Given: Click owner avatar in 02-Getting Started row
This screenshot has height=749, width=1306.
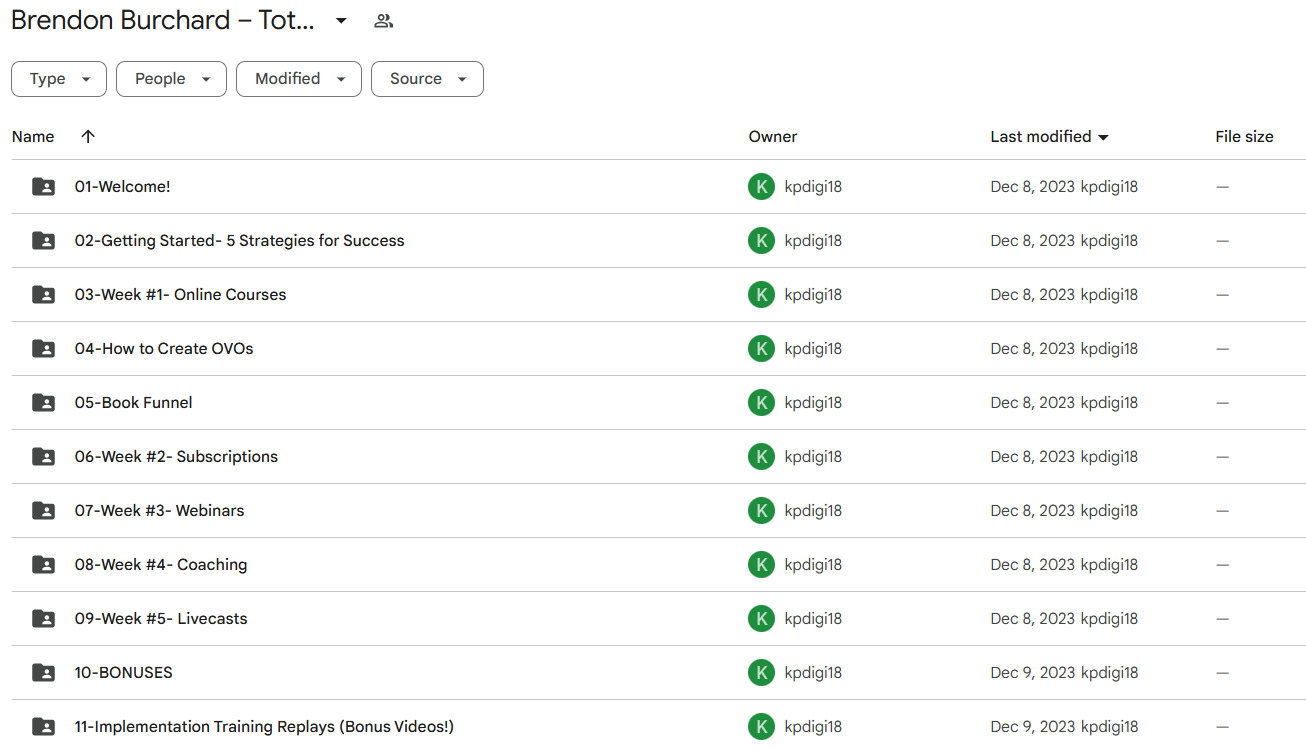Looking at the screenshot, I should (761, 241).
